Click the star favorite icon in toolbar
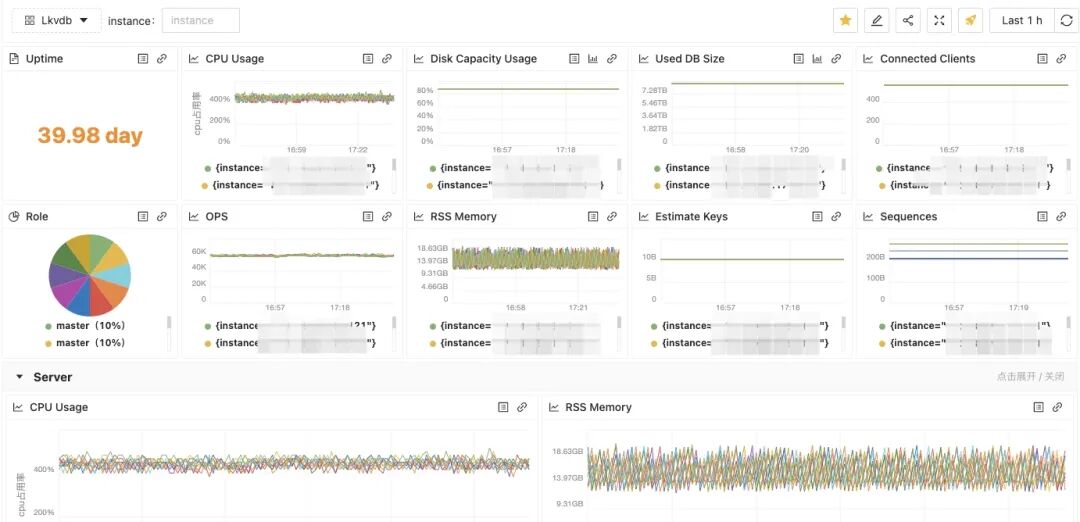 pyautogui.click(x=845, y=21)
